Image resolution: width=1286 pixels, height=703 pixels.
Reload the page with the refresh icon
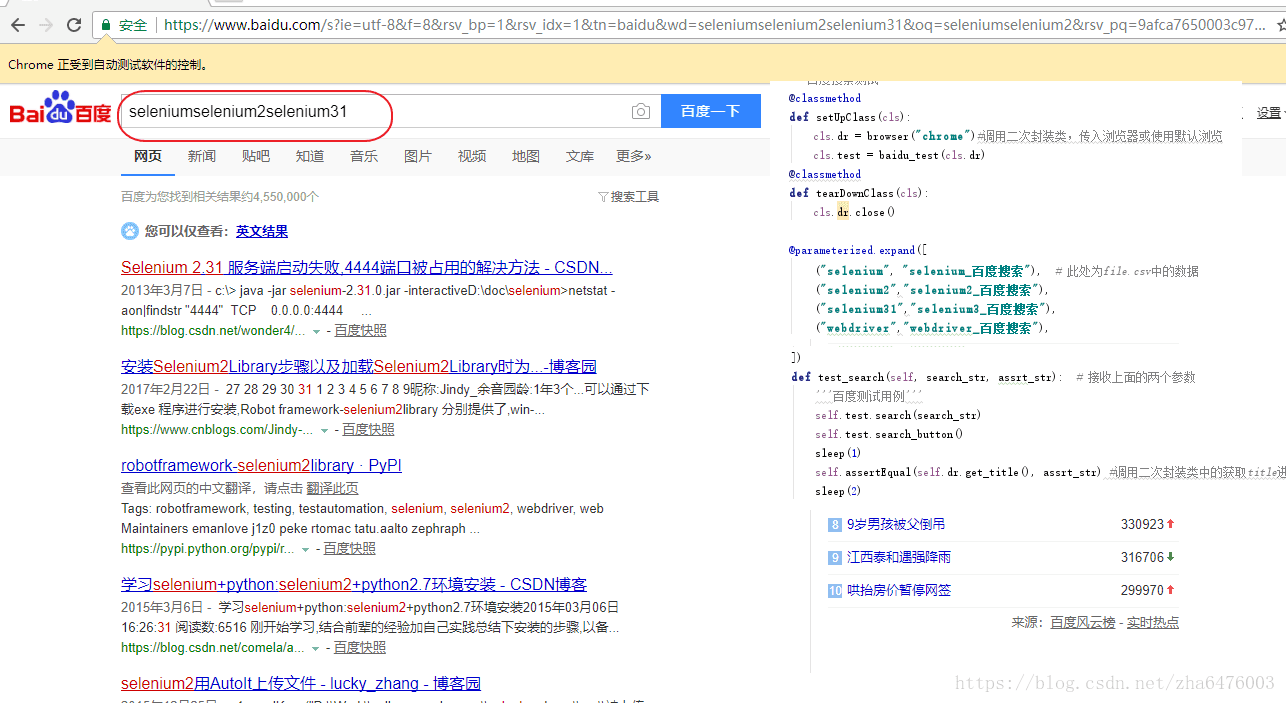pos(74,25)
